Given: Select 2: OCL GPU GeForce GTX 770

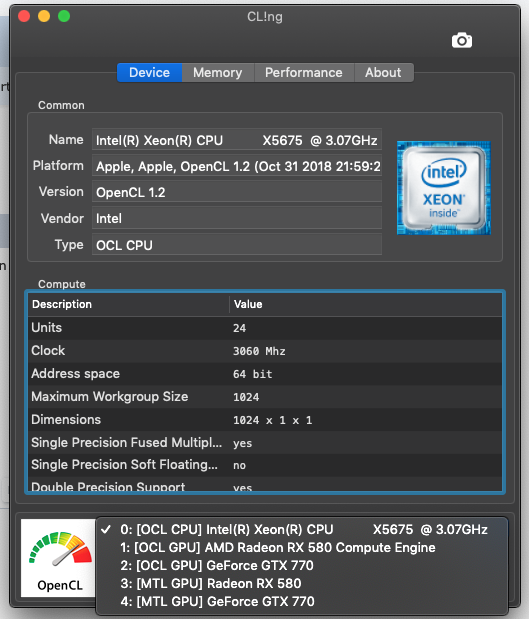Looking at the screenshot, I should (302, 565).
